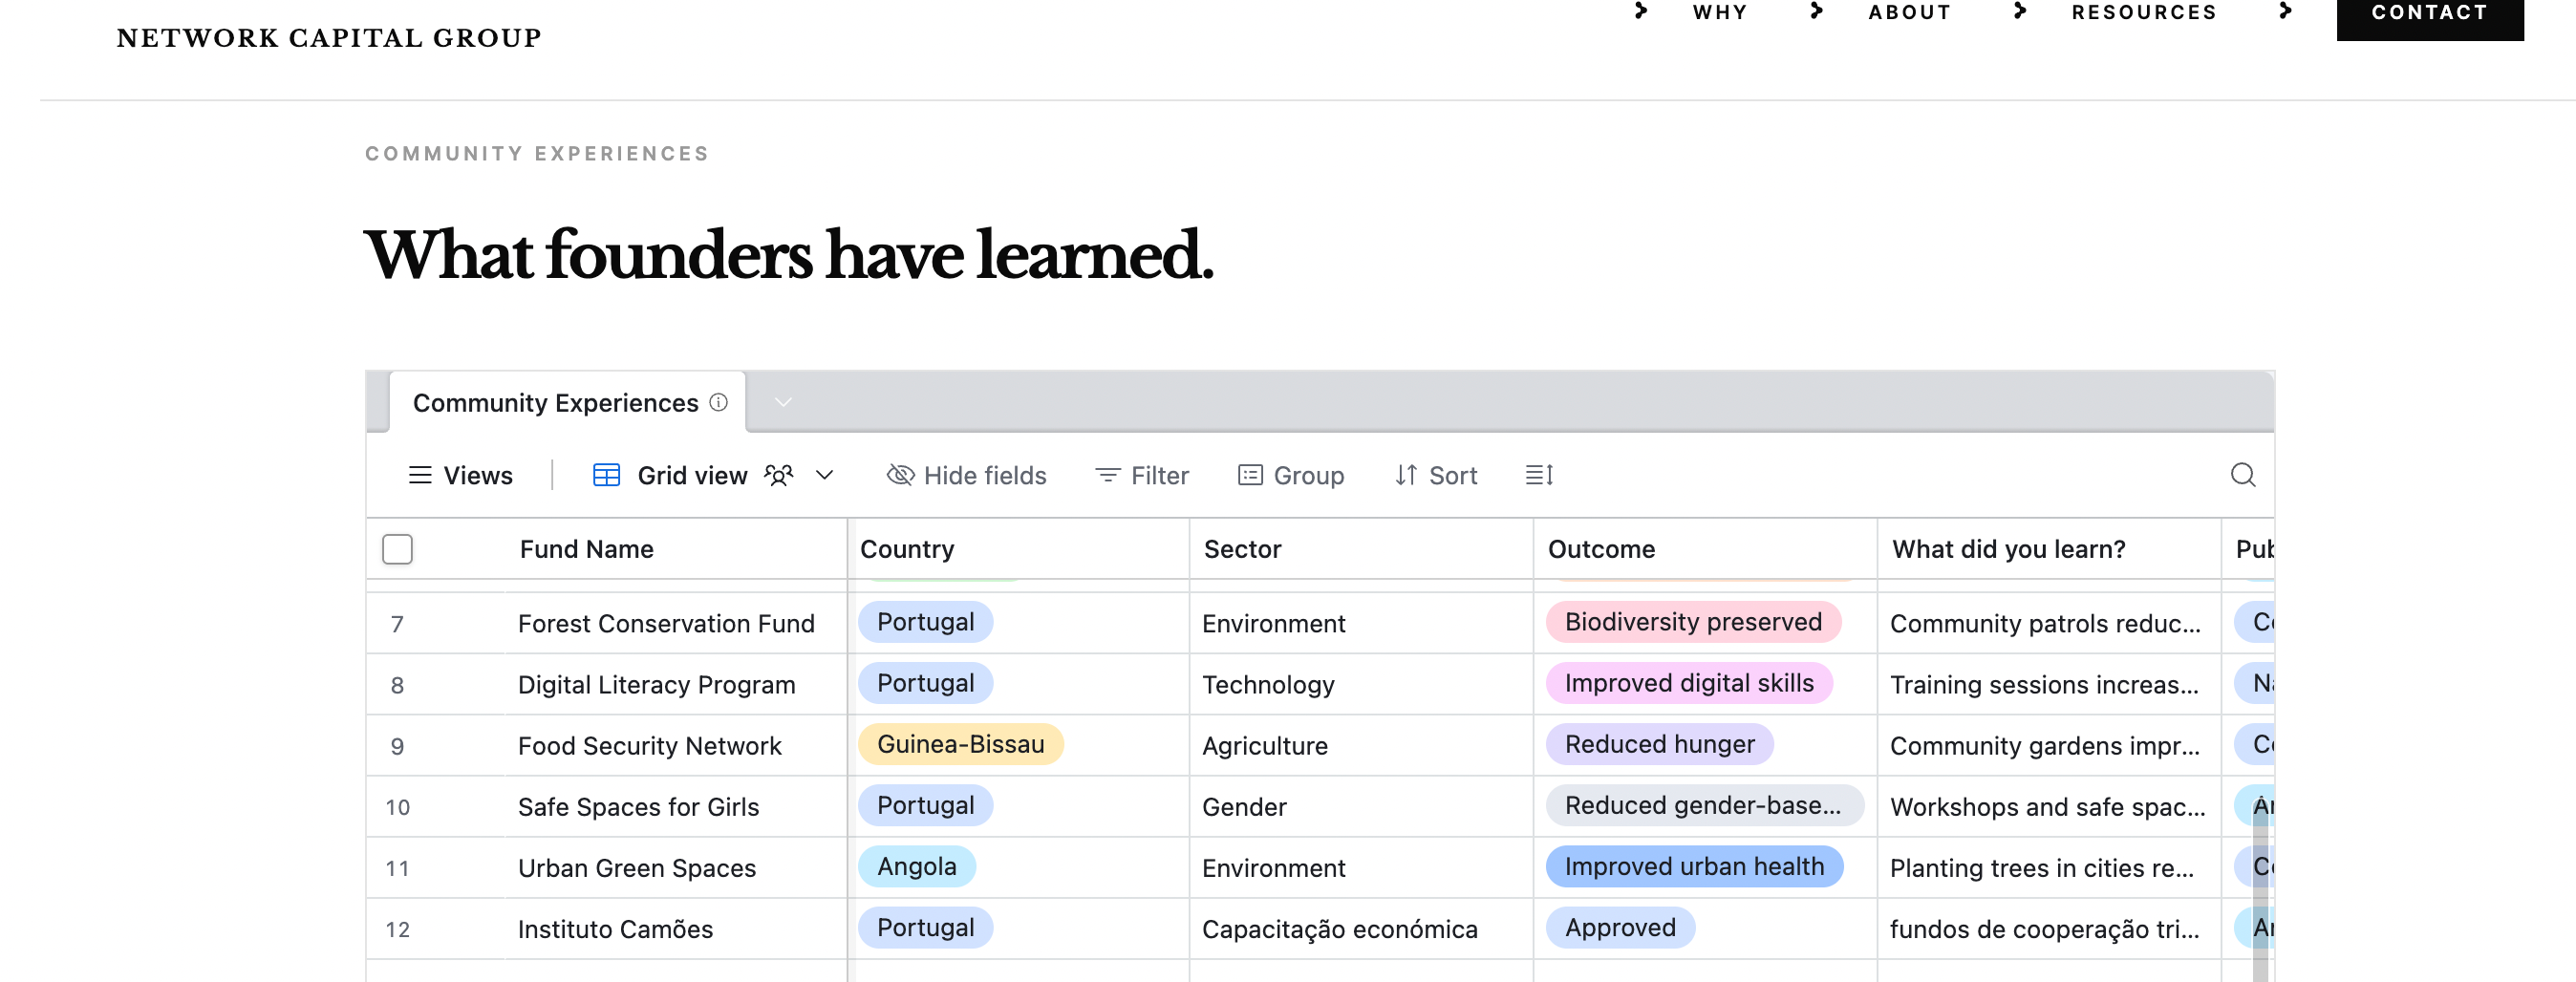2576x982 pixels.
Task: Click the Guinea-Bissau yellow country tag
Action: point(960,744)
